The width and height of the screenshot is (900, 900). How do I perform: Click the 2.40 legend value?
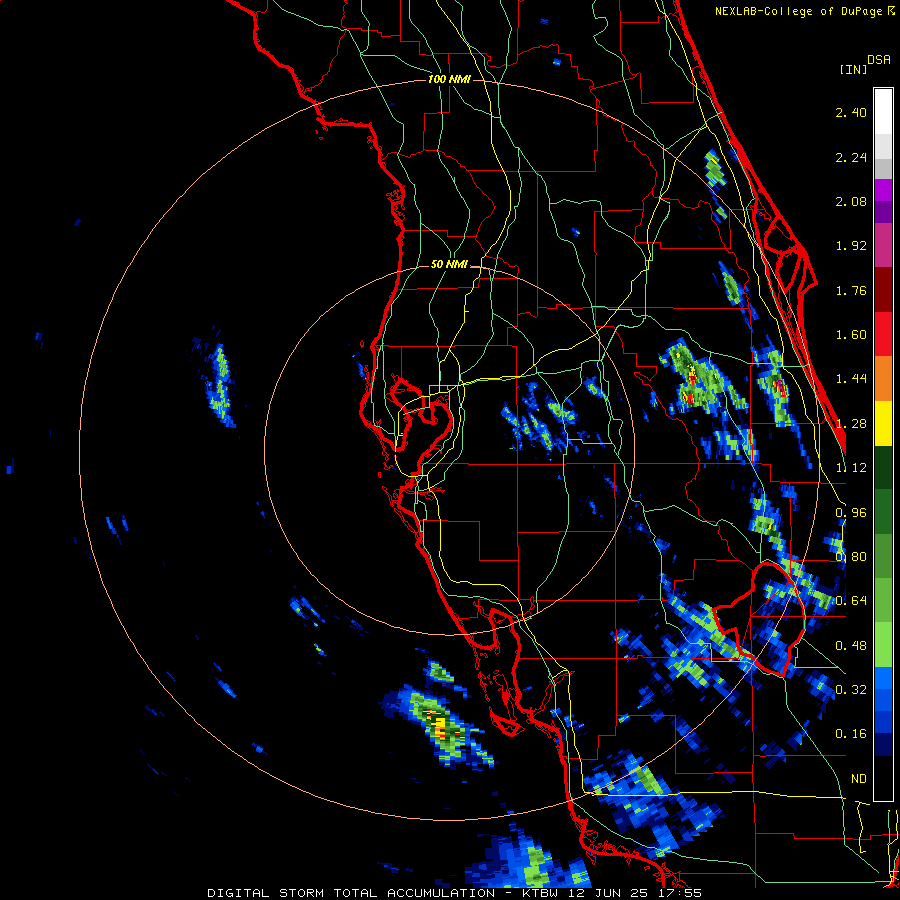tap(851, 112)
